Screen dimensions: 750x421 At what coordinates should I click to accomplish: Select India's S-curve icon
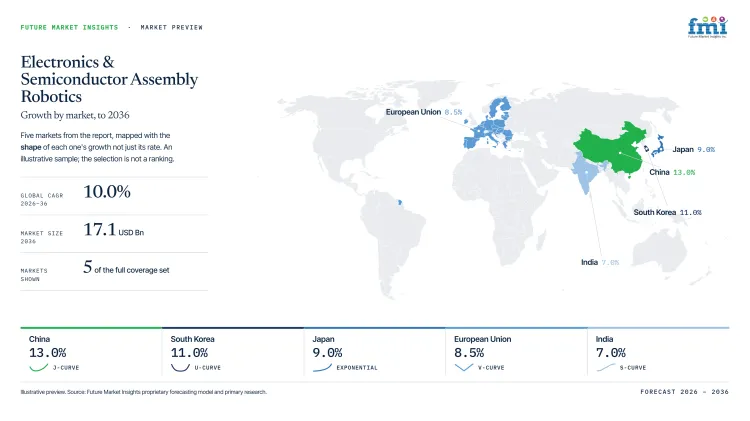[606, 367]
